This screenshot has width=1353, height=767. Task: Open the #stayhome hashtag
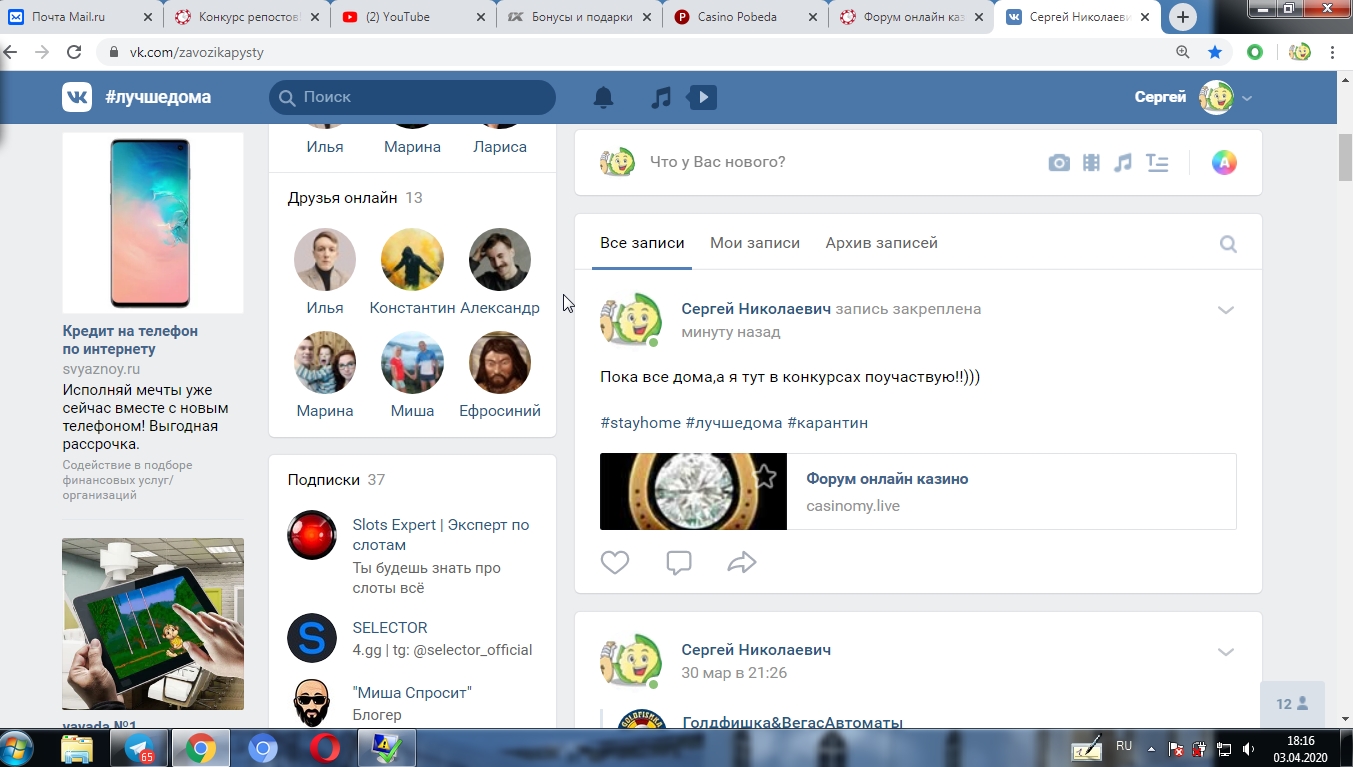coord(640,423)
